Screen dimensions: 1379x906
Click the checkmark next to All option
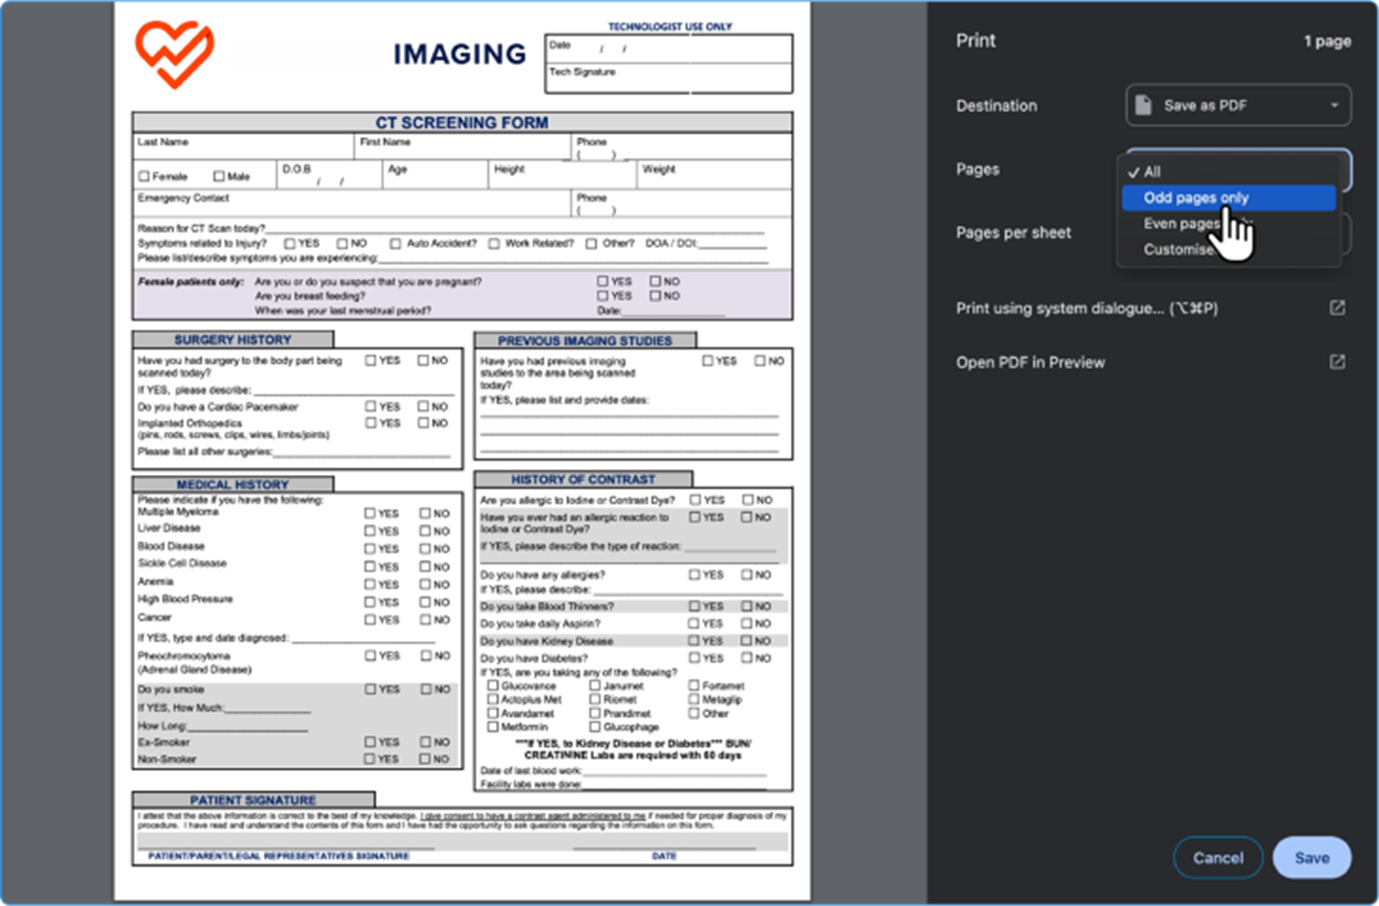pos(1133,172)
